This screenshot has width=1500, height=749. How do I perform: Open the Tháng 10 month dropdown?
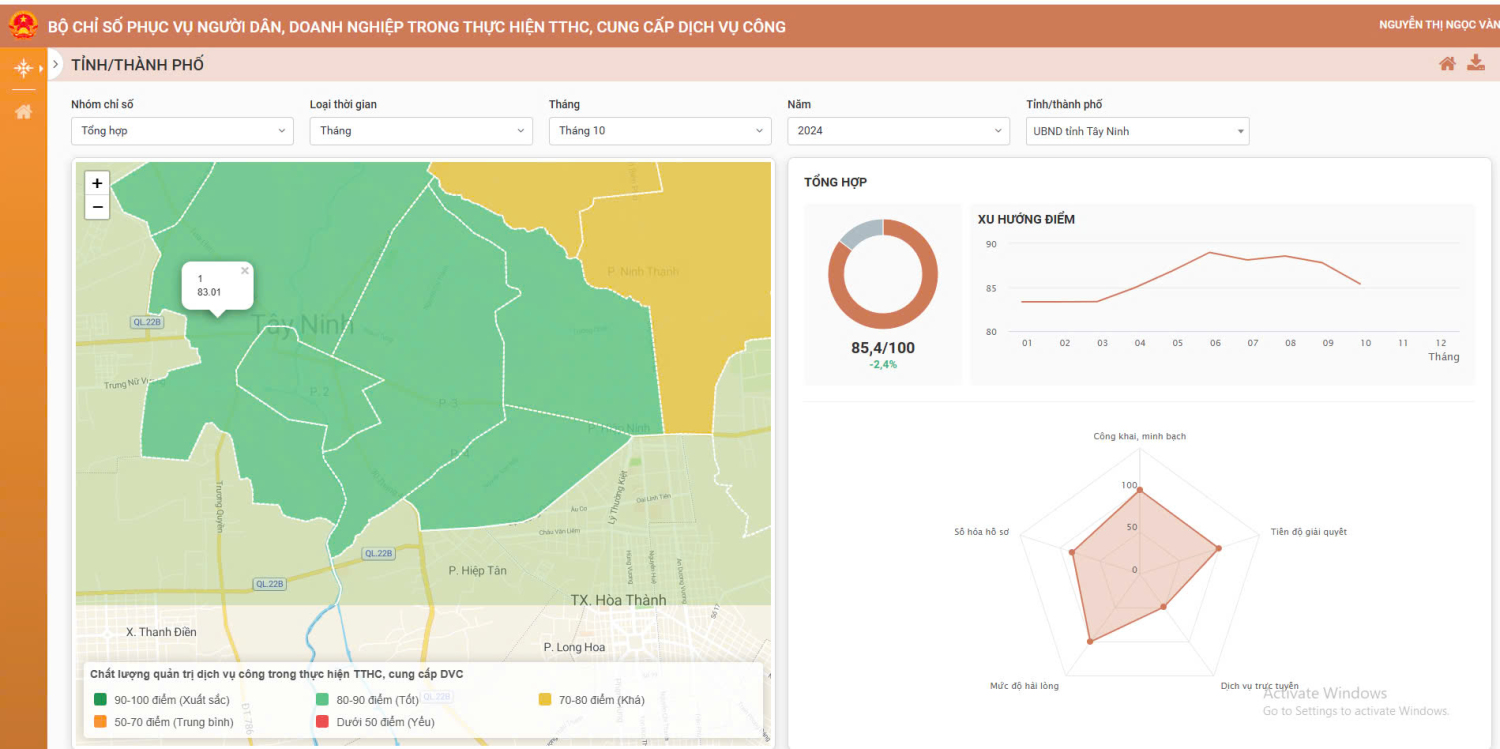pyautogui.click(x=660, y=131)
